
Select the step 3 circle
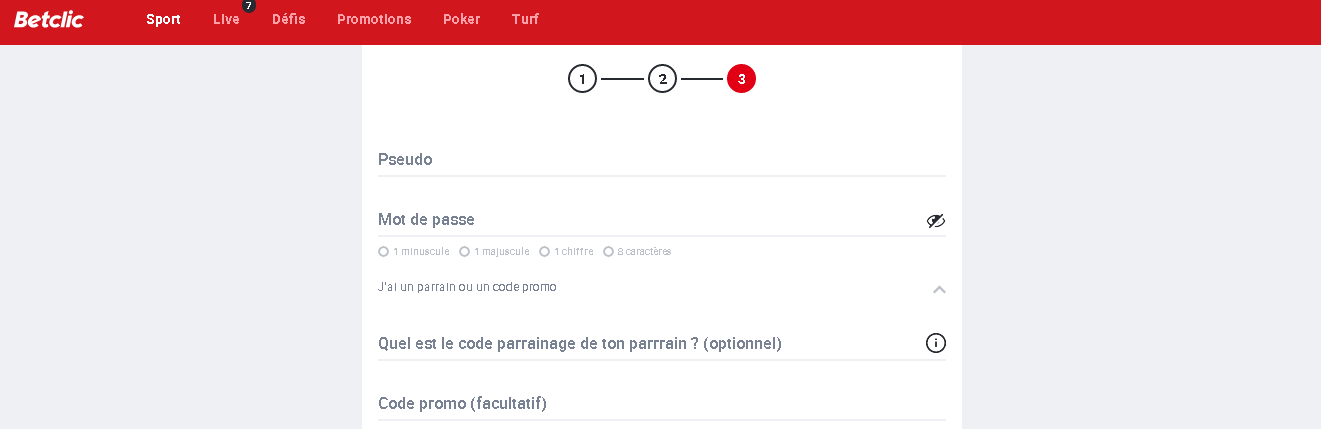741,79
